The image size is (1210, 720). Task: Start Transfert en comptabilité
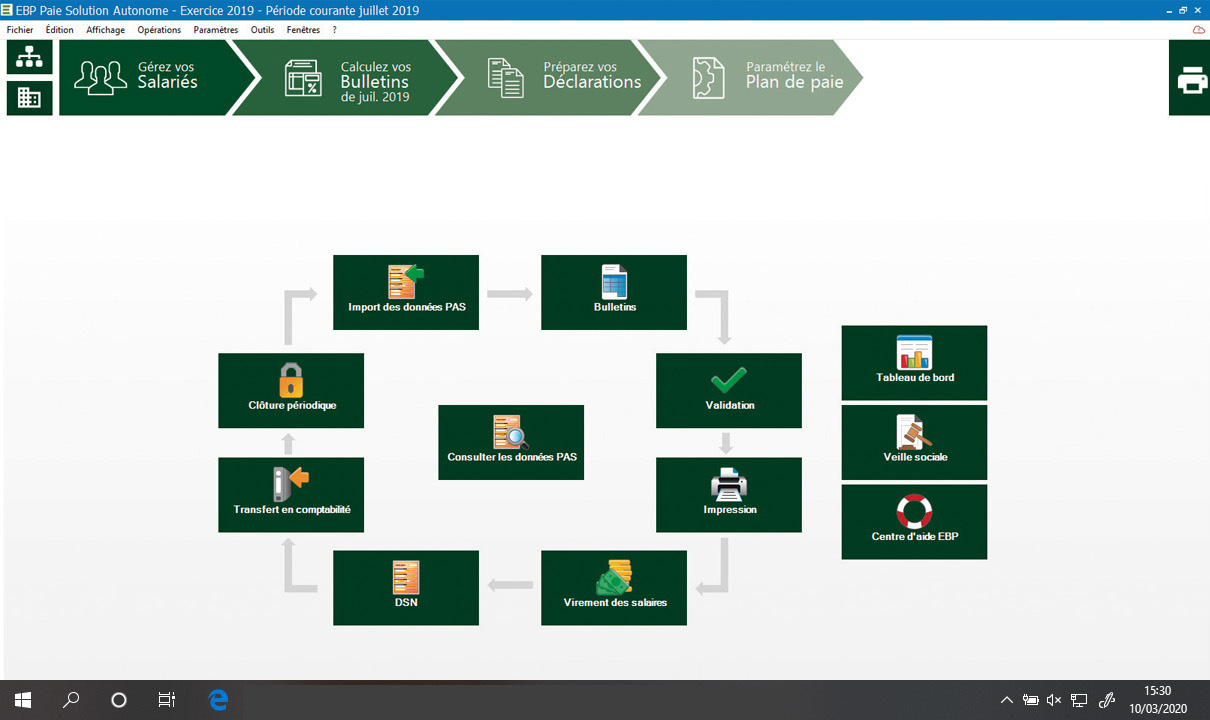click(290, 495)
